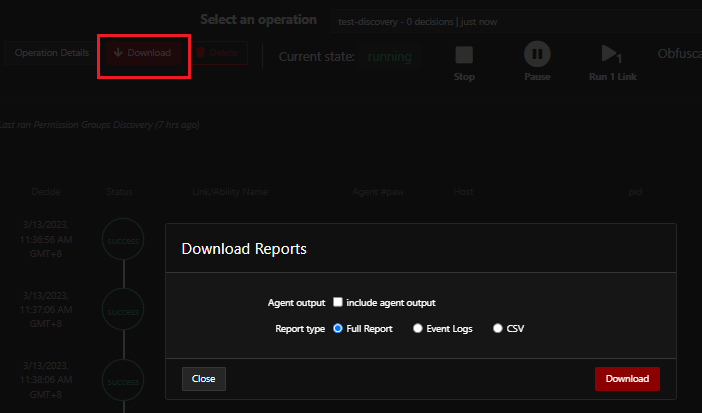Click the Decide column header

(x=46, y=192)
